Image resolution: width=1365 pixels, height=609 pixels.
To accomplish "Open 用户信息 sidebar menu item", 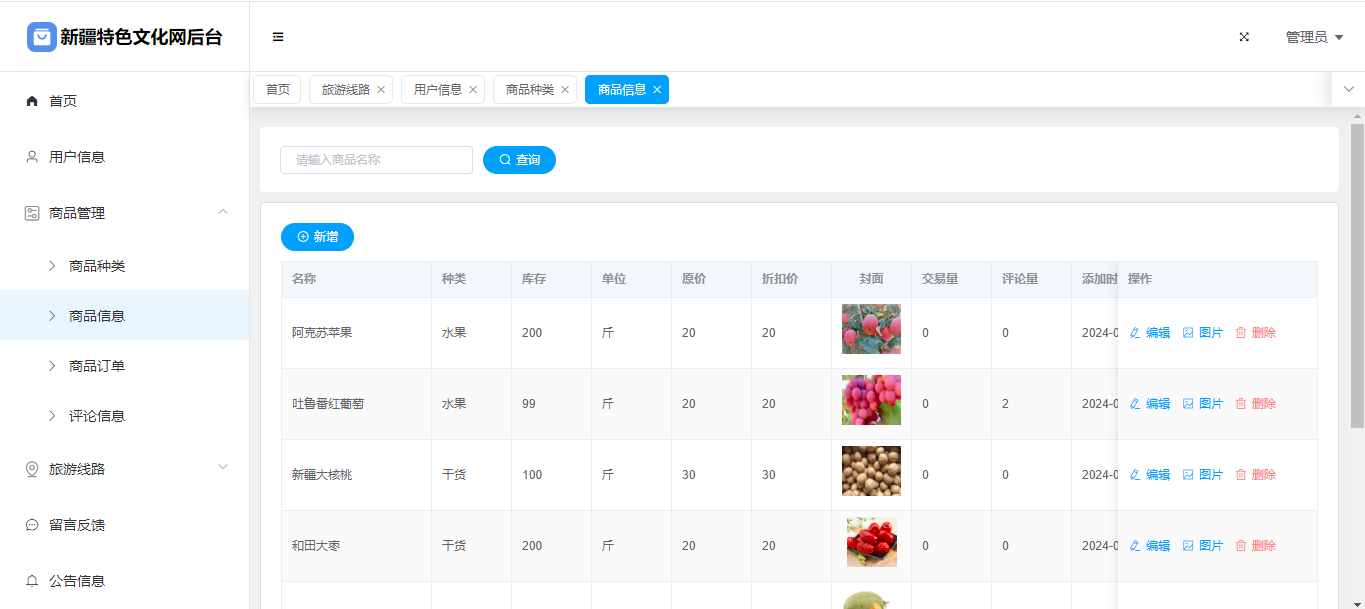I will pos(125,157).
